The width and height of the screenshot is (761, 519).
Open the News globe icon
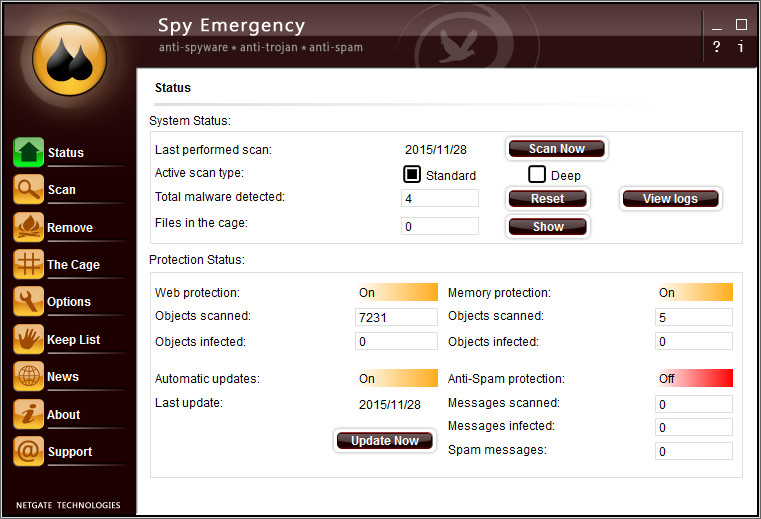(28, 376)
